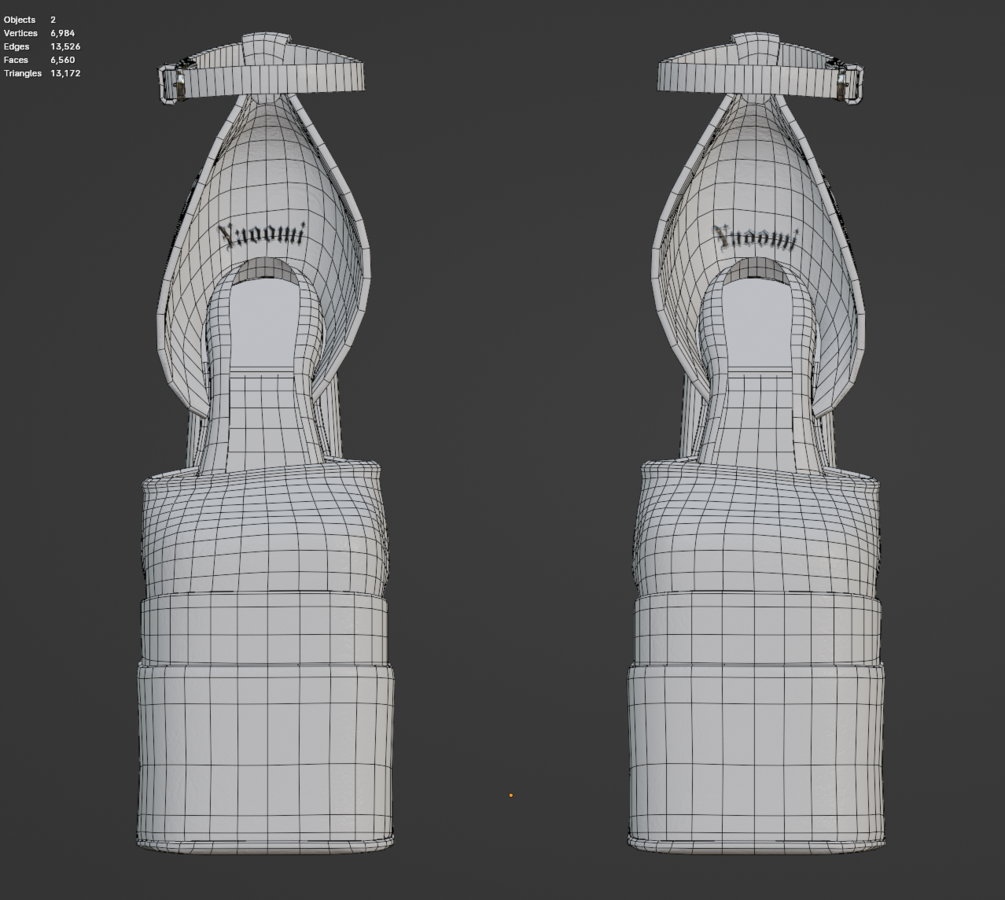The width and height of the screenshot is (1005, 900).
Task: Select the 'Vertices 6,984' statistics line
Action: coord(39,33)
